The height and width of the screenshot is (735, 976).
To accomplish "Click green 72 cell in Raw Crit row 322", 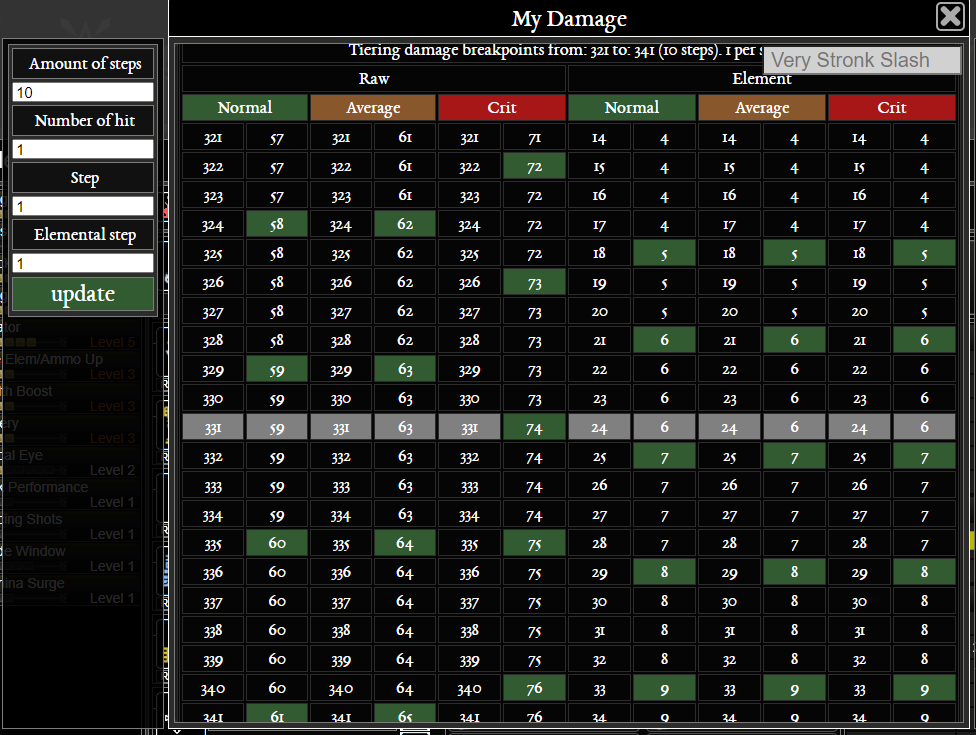I will tap(534, 167).
